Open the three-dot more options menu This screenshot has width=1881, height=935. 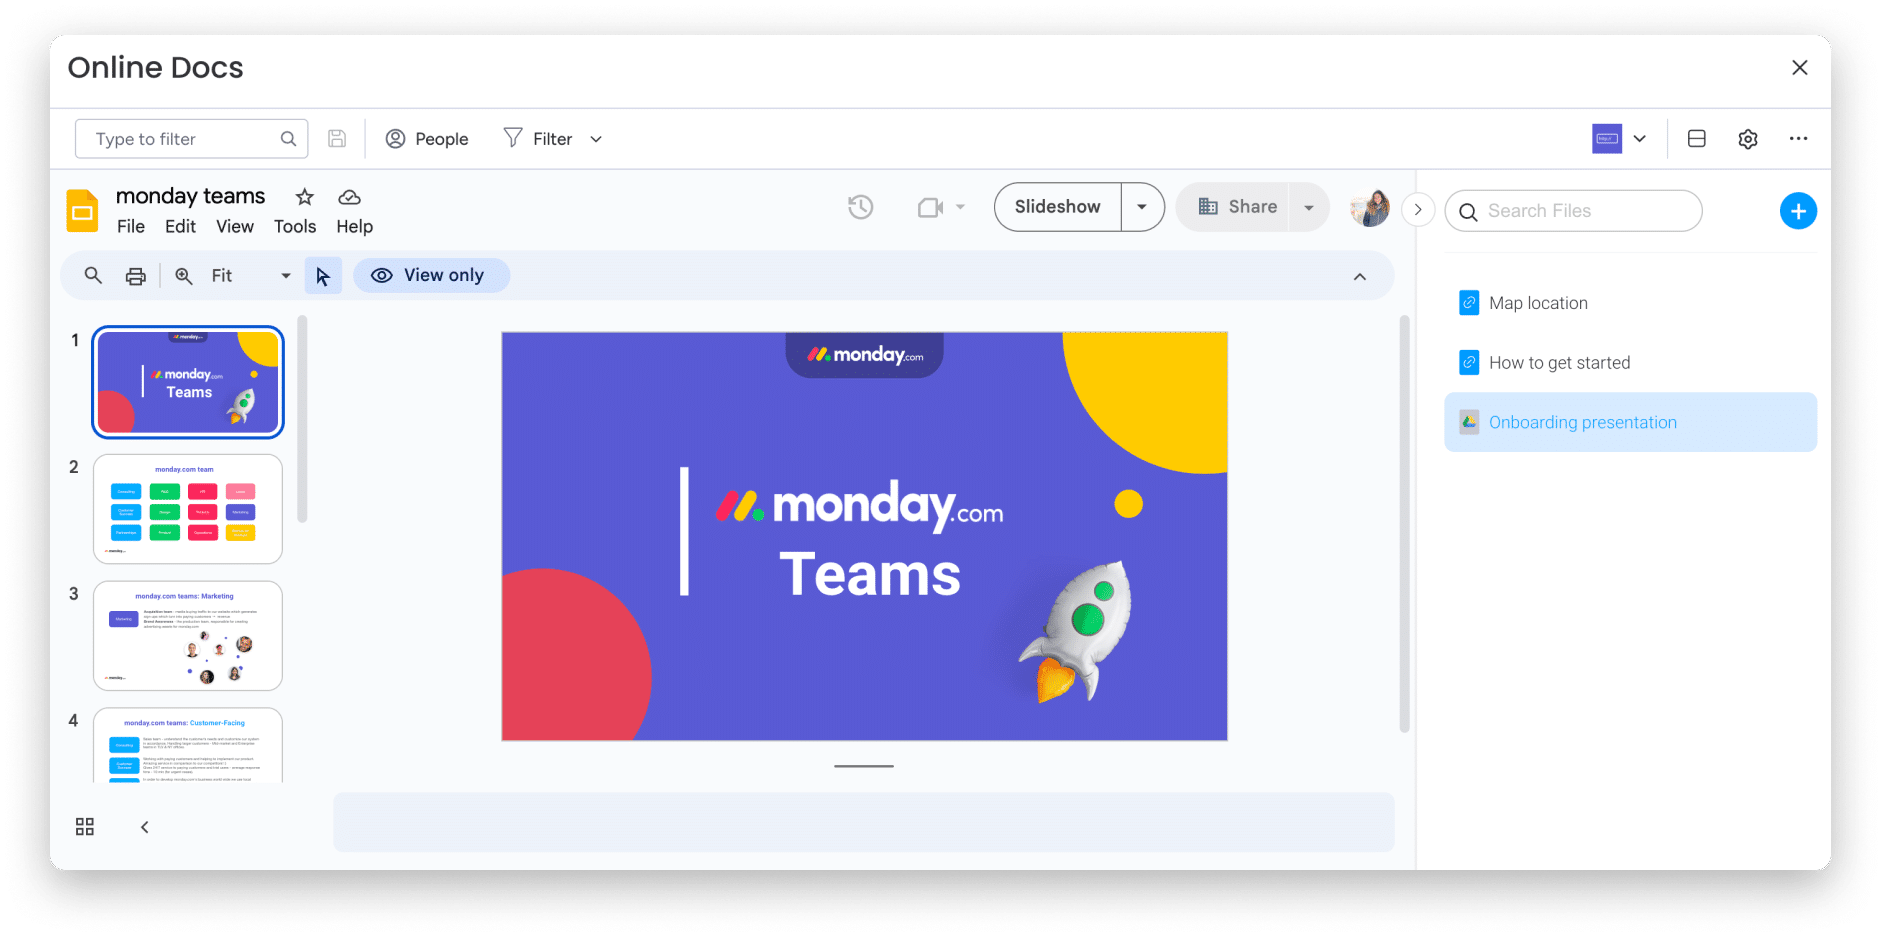pos(1798,139)
